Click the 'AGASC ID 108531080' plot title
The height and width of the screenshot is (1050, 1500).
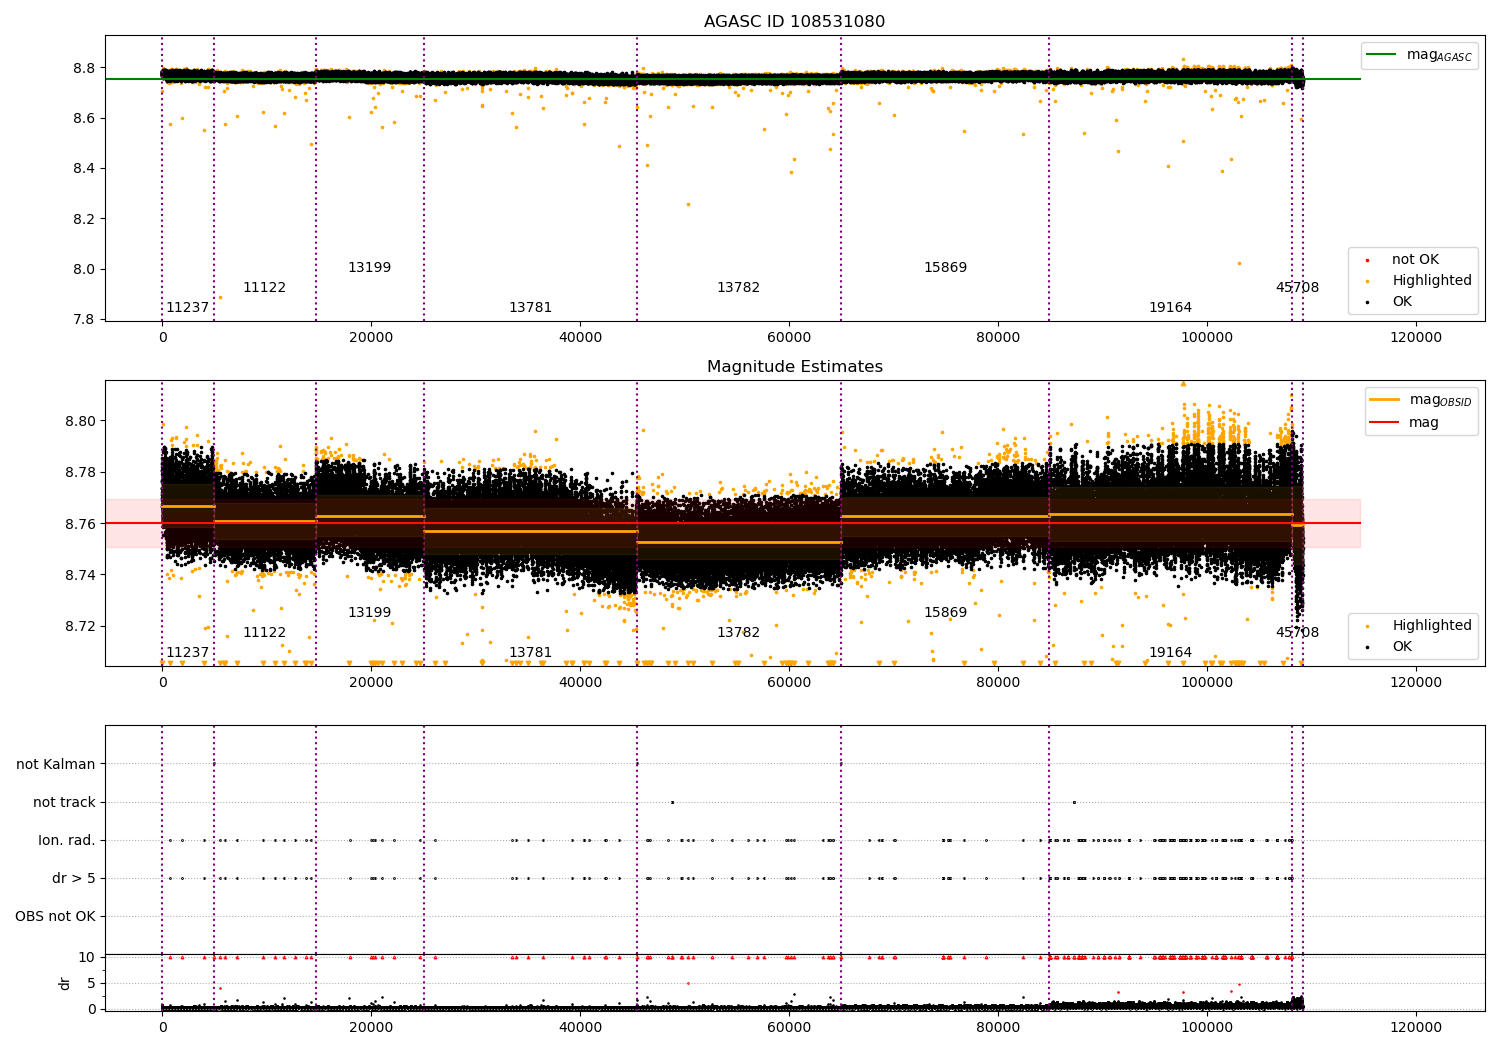click(x=794, y=22)
